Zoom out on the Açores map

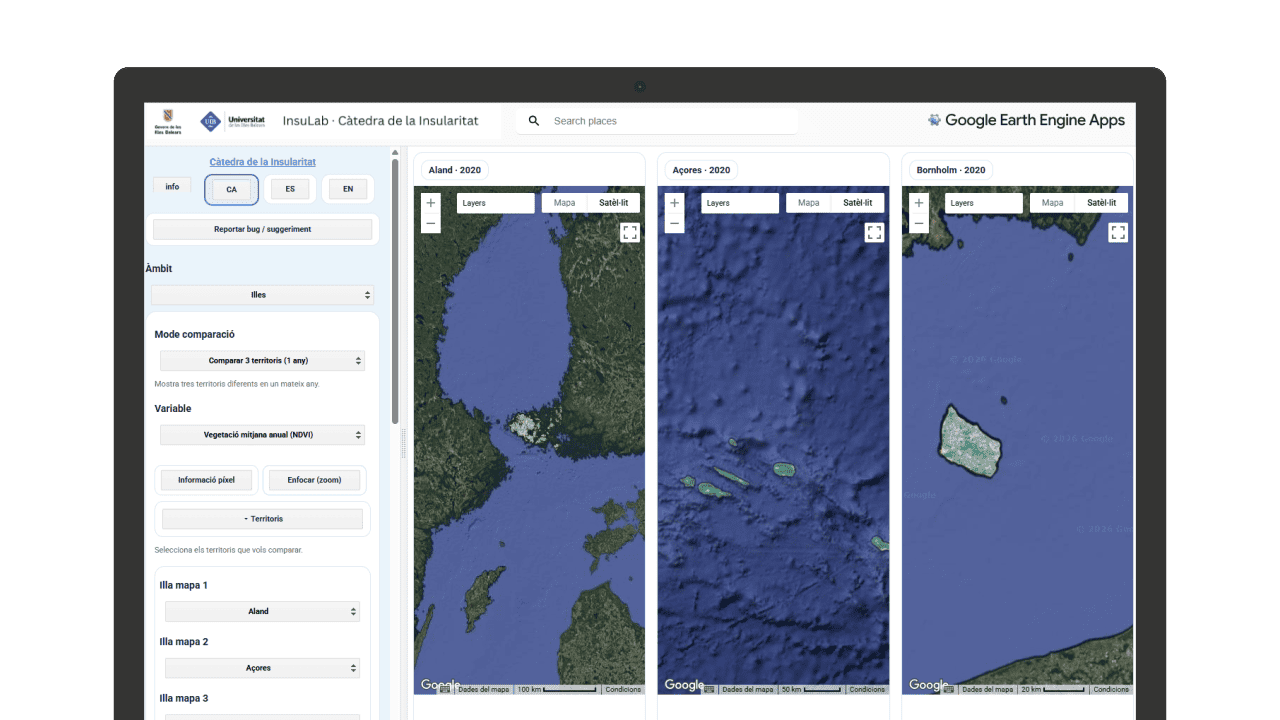(675, 223)
